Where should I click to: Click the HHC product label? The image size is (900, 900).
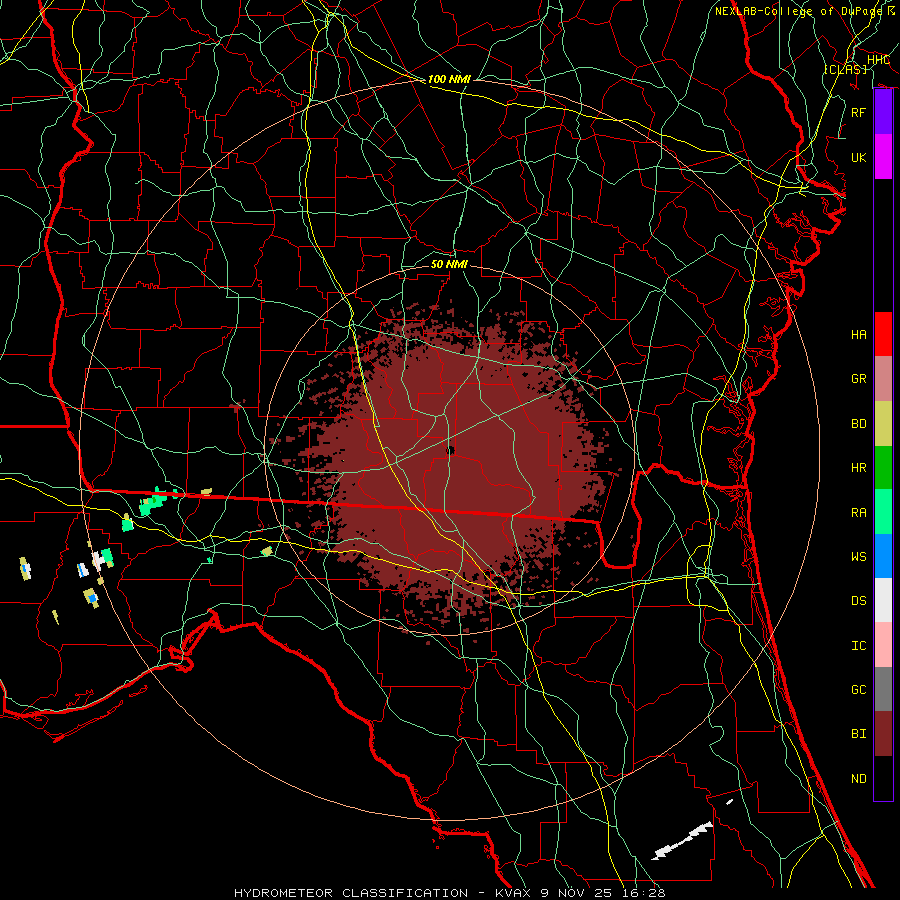[x=878, y=60]
